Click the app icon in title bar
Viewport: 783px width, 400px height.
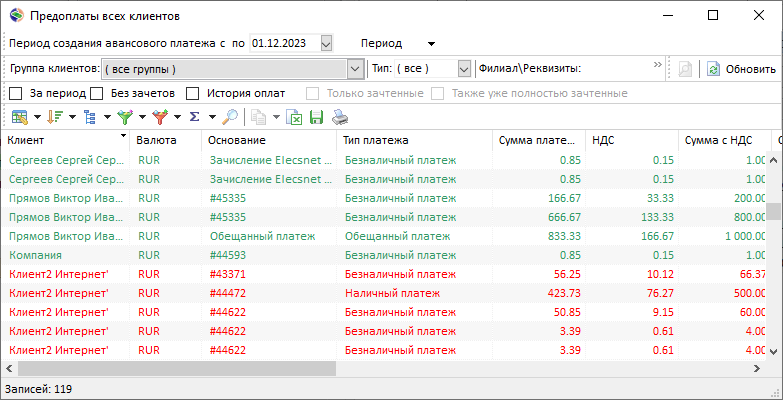(x=16, y=15)
